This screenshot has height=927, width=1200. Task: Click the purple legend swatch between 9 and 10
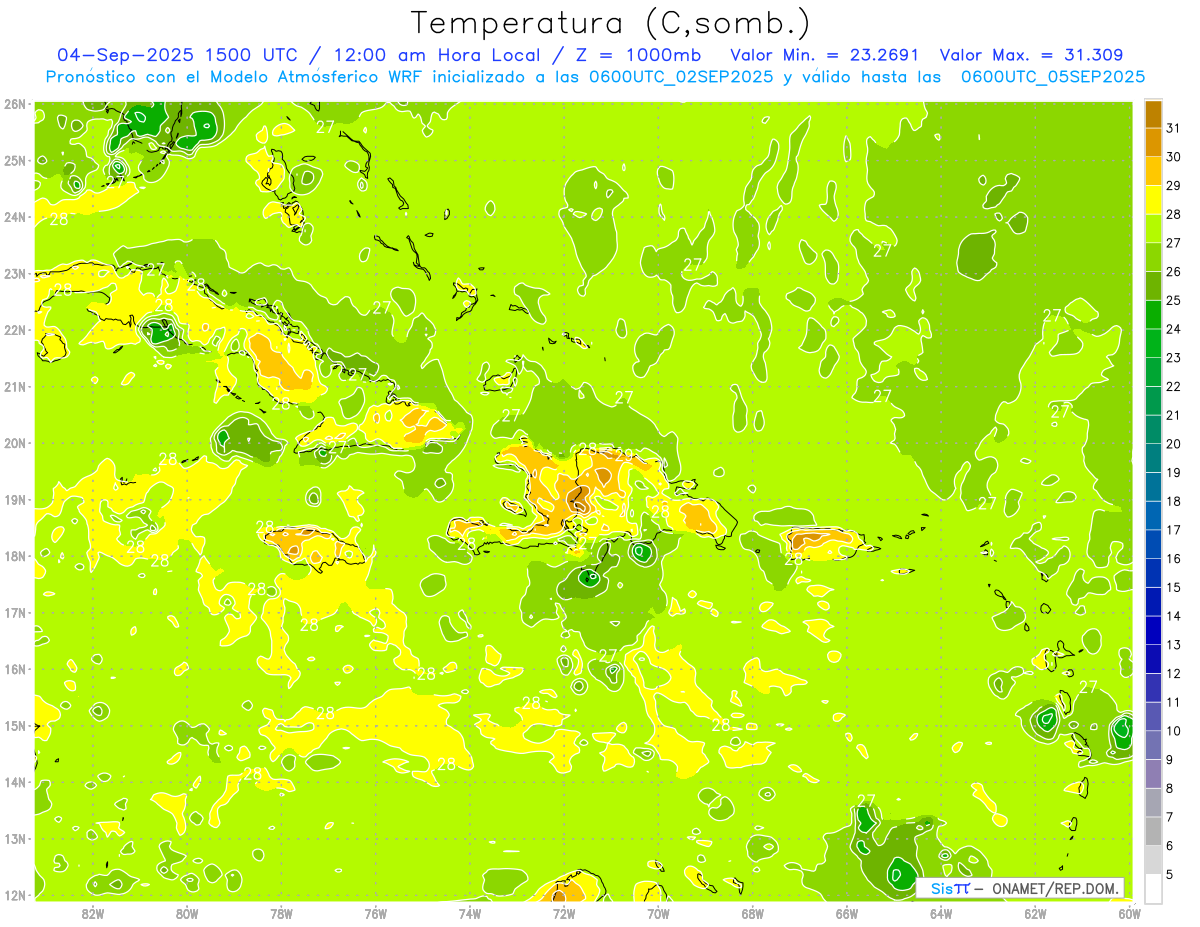(x=1153, y=745)
